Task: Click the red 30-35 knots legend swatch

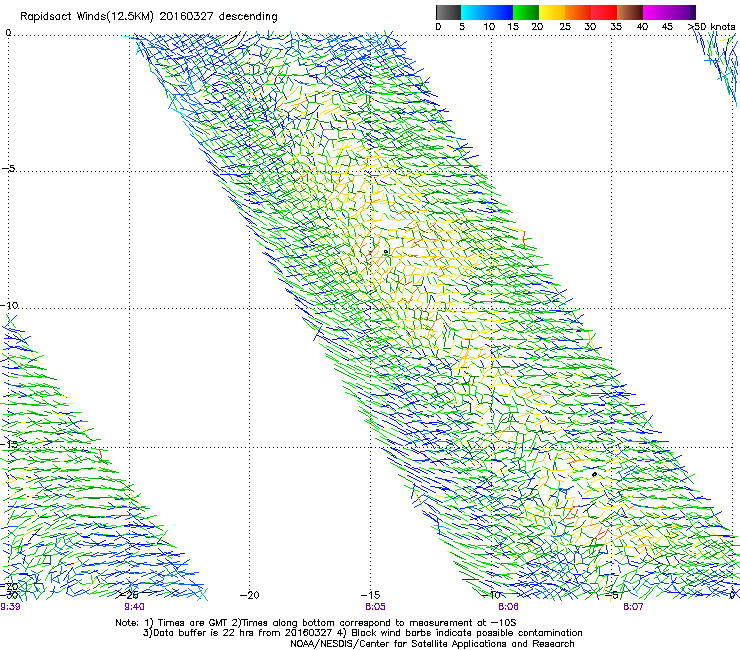Action: [x=604, y=12]
